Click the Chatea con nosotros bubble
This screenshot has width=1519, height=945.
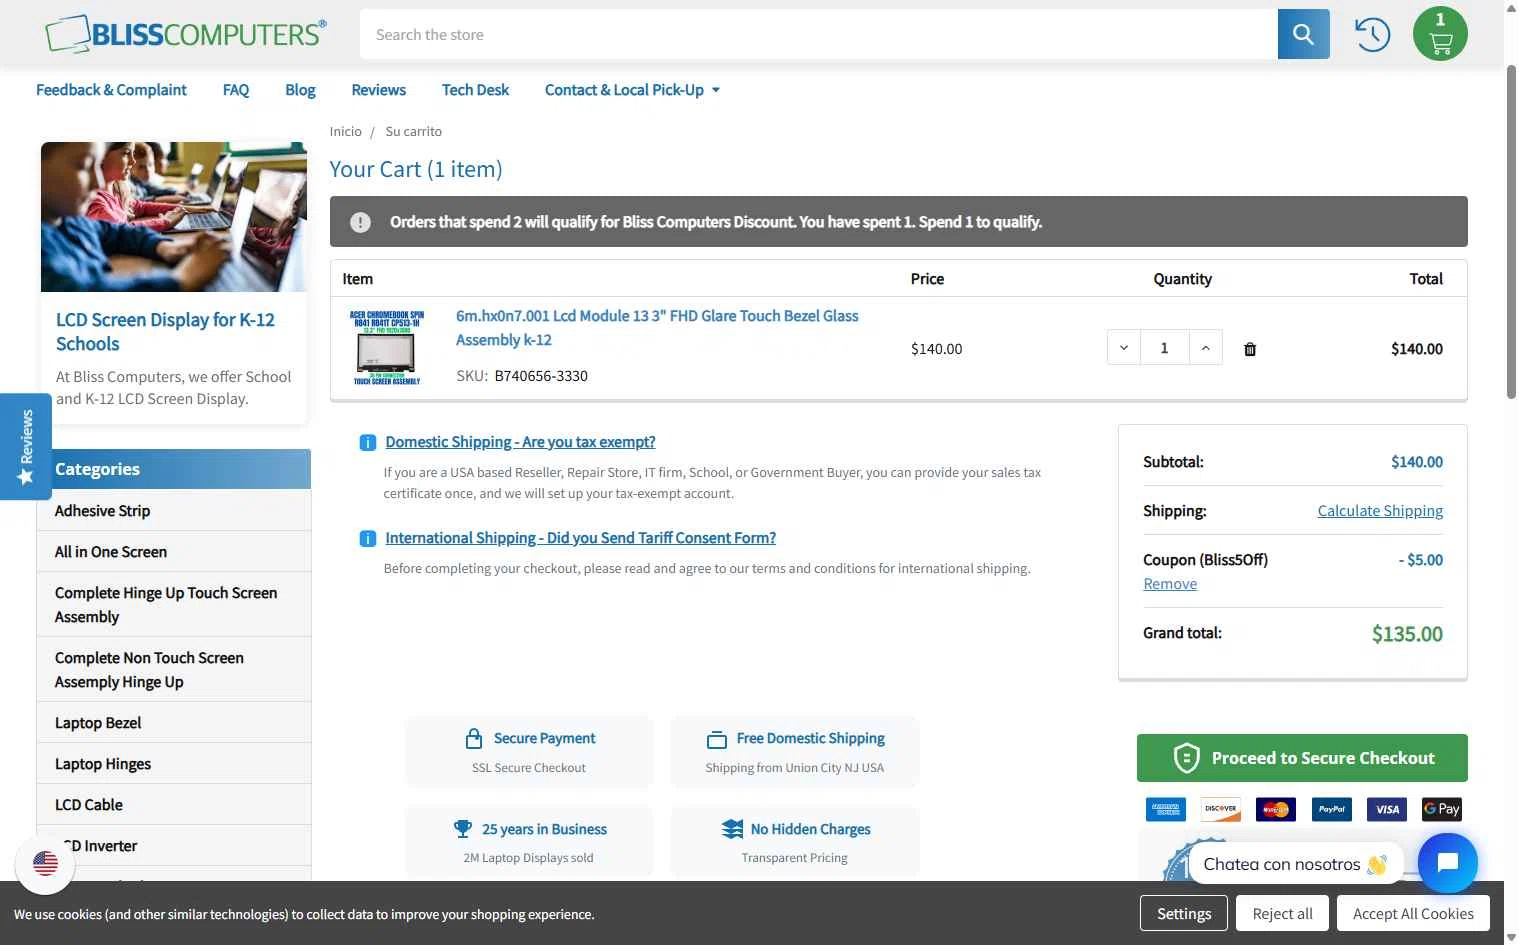[x=1296, y=864]
